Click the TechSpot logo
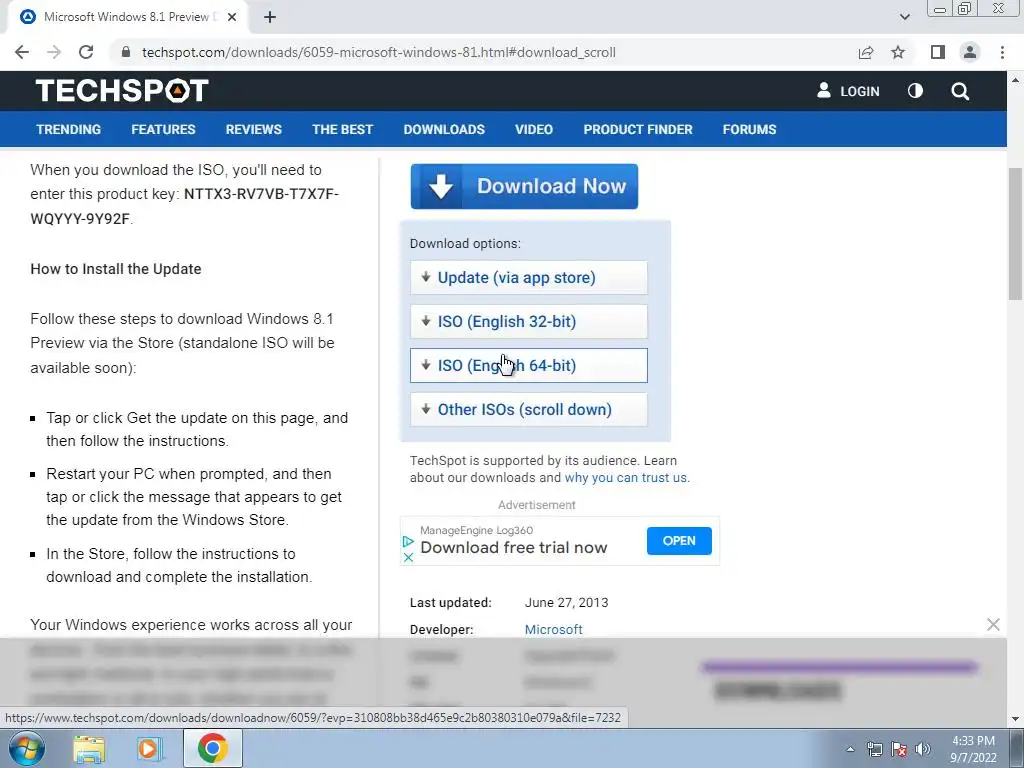Viewport: 1024px width, 768px height. point(122,90)
